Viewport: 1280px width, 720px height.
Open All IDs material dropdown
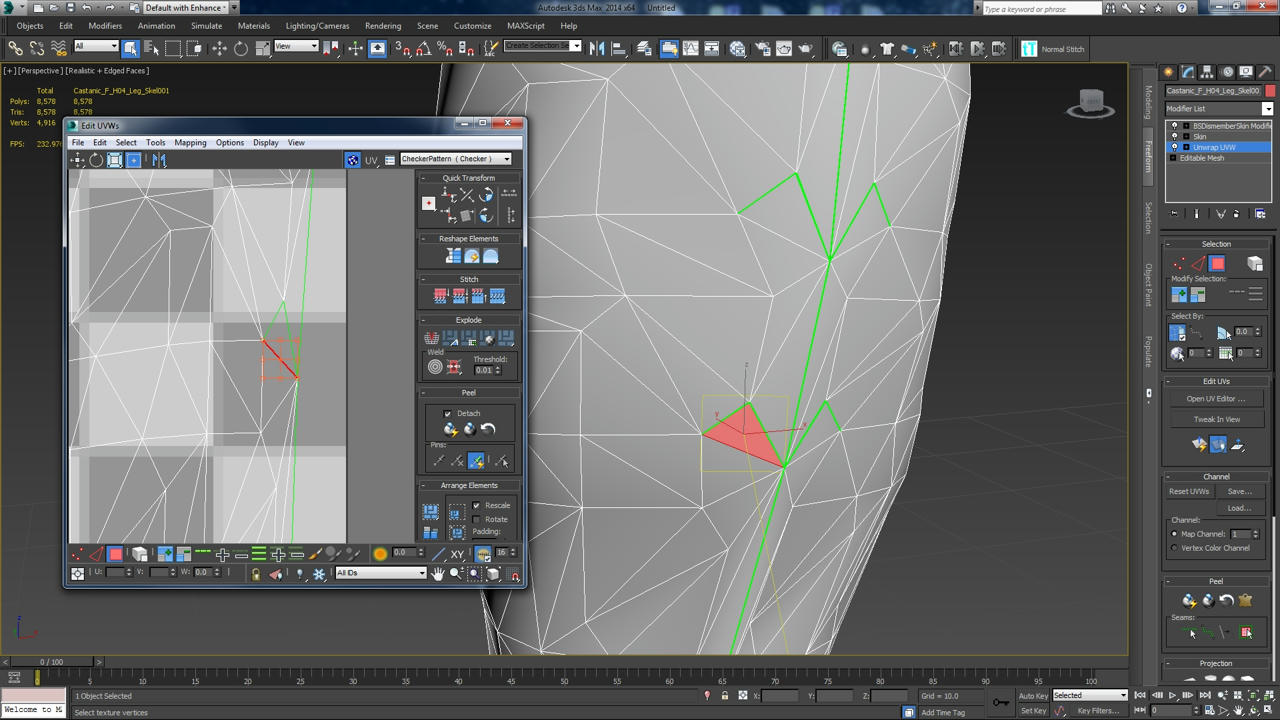(381, 573)
